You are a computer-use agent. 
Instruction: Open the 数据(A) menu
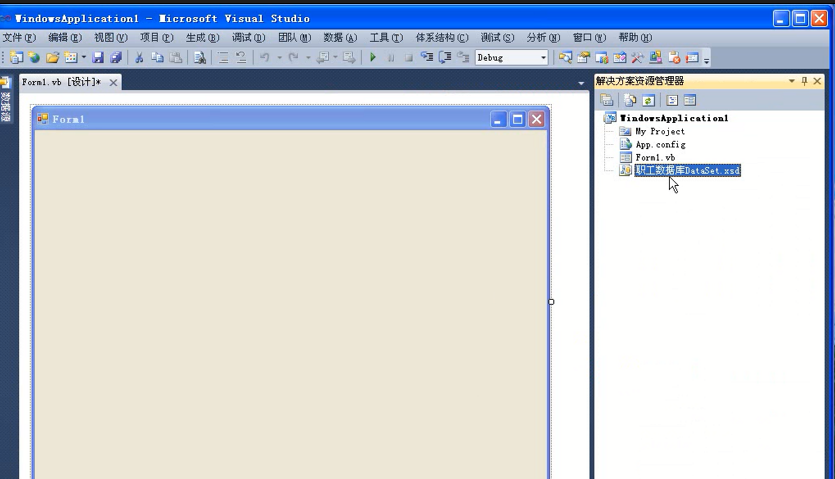tap(340, 38)
